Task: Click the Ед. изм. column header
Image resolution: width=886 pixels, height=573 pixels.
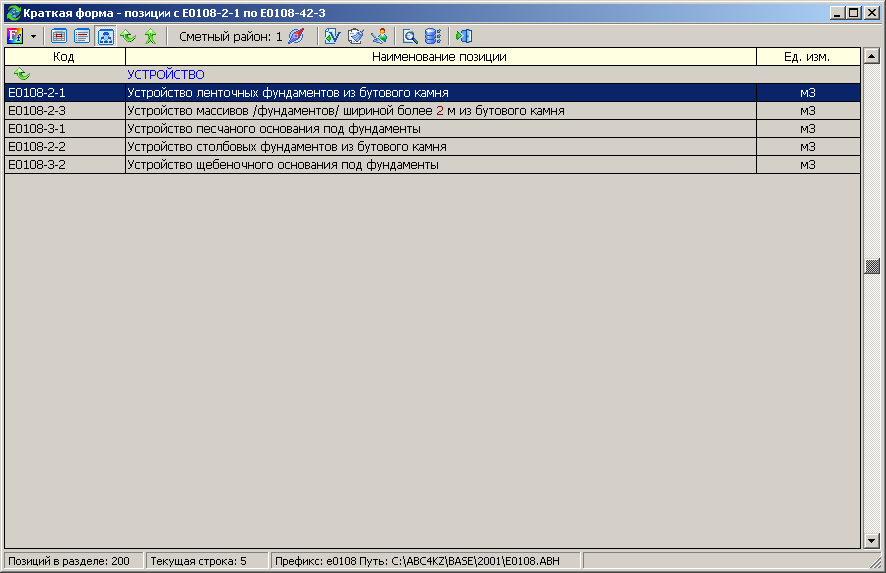Action: tap(808, 57)
